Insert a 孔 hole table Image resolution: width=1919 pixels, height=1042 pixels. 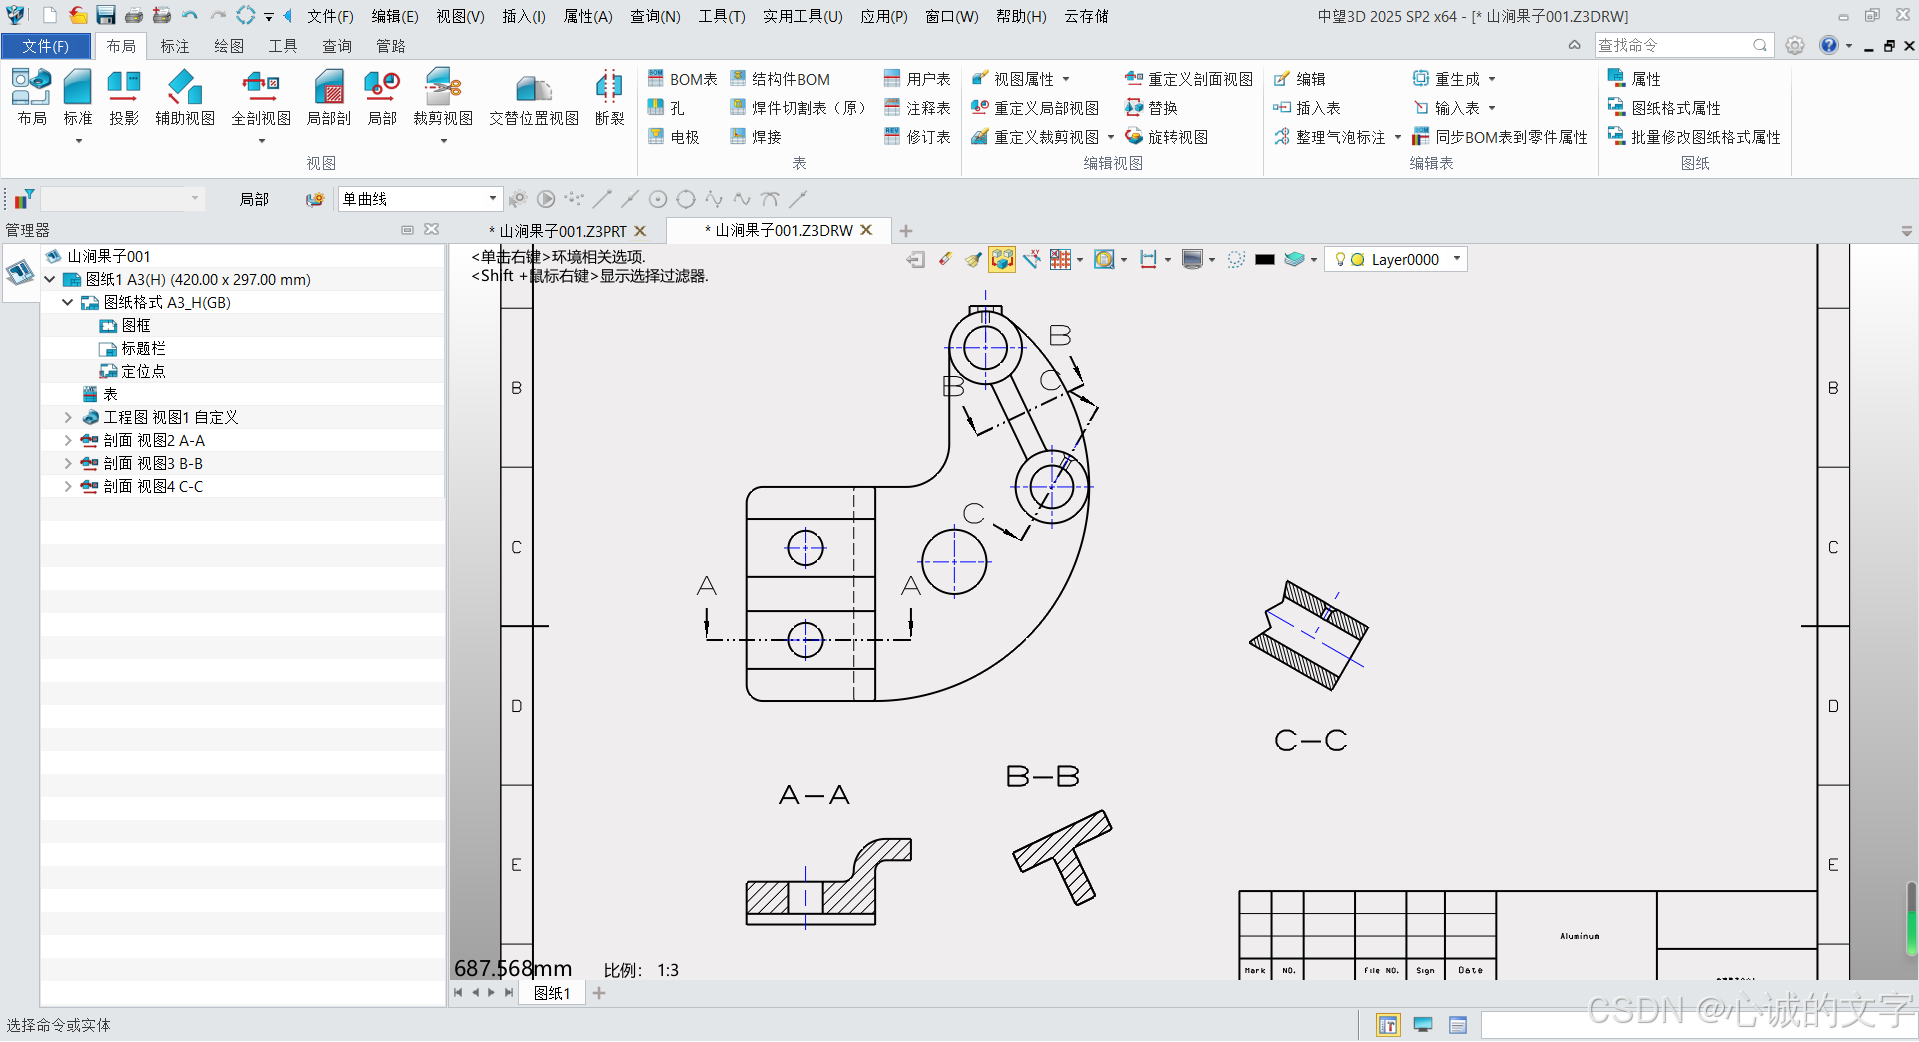666,108
